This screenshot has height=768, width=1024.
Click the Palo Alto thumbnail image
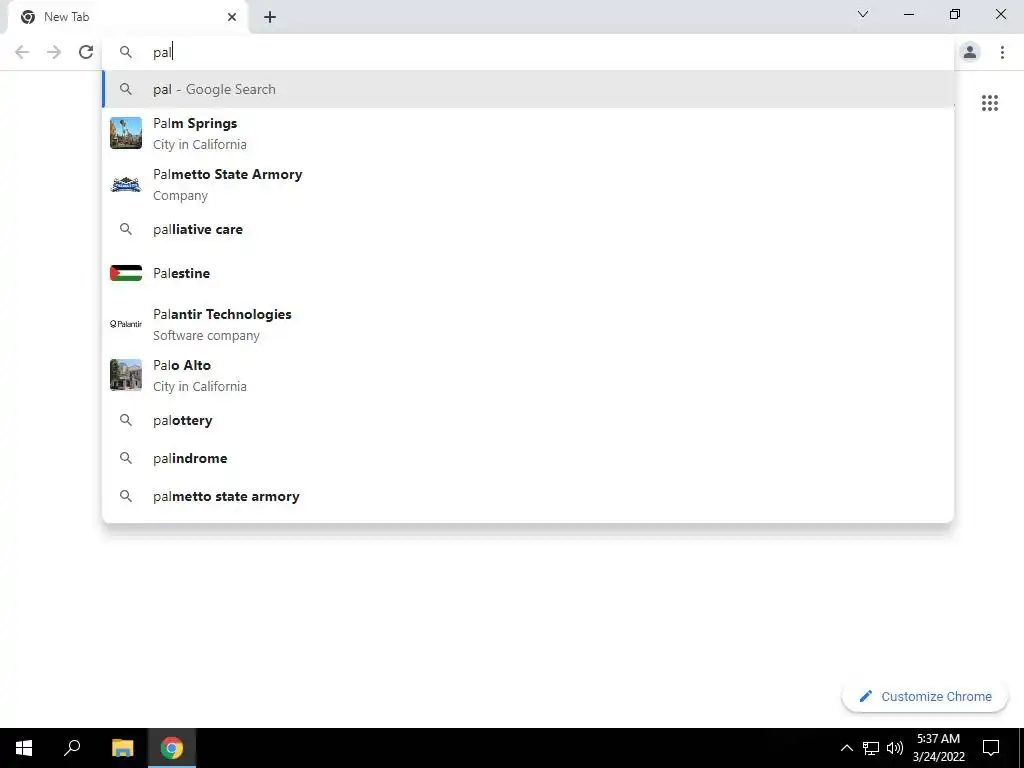[126, 375]
